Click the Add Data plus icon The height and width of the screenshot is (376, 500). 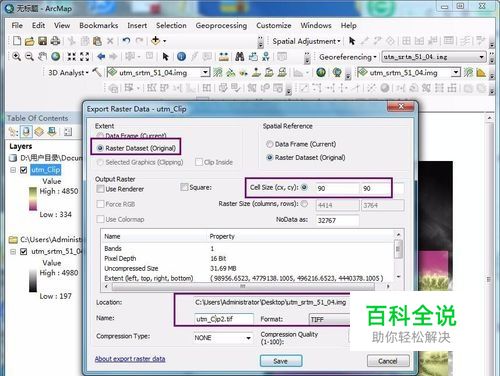pos(155,41)
